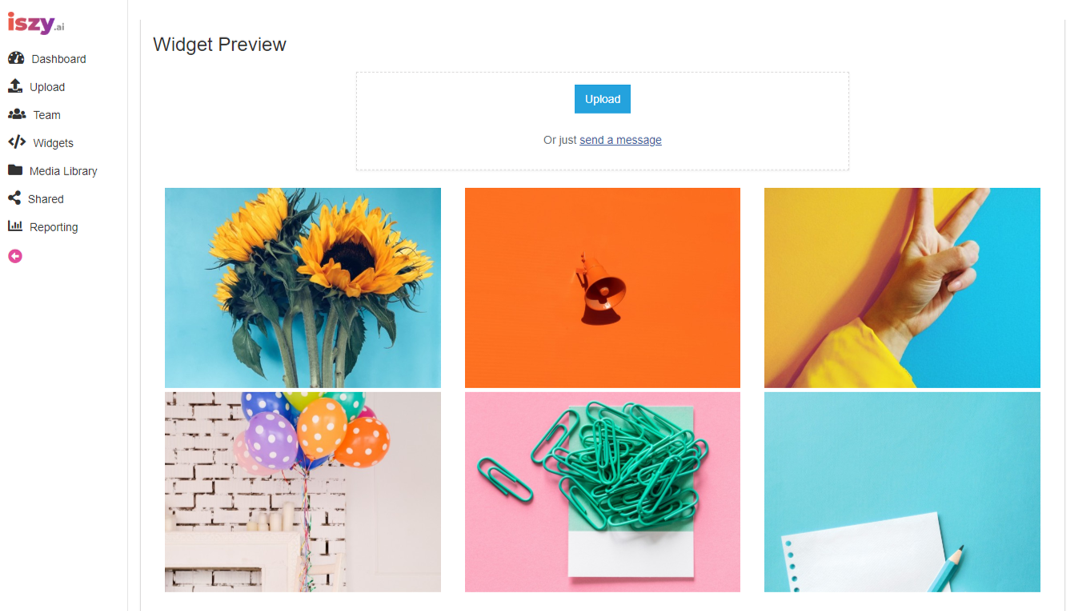1068x611 pixels.
Task: Click the Dashboard gauge icon
Action: pos(16,59)
